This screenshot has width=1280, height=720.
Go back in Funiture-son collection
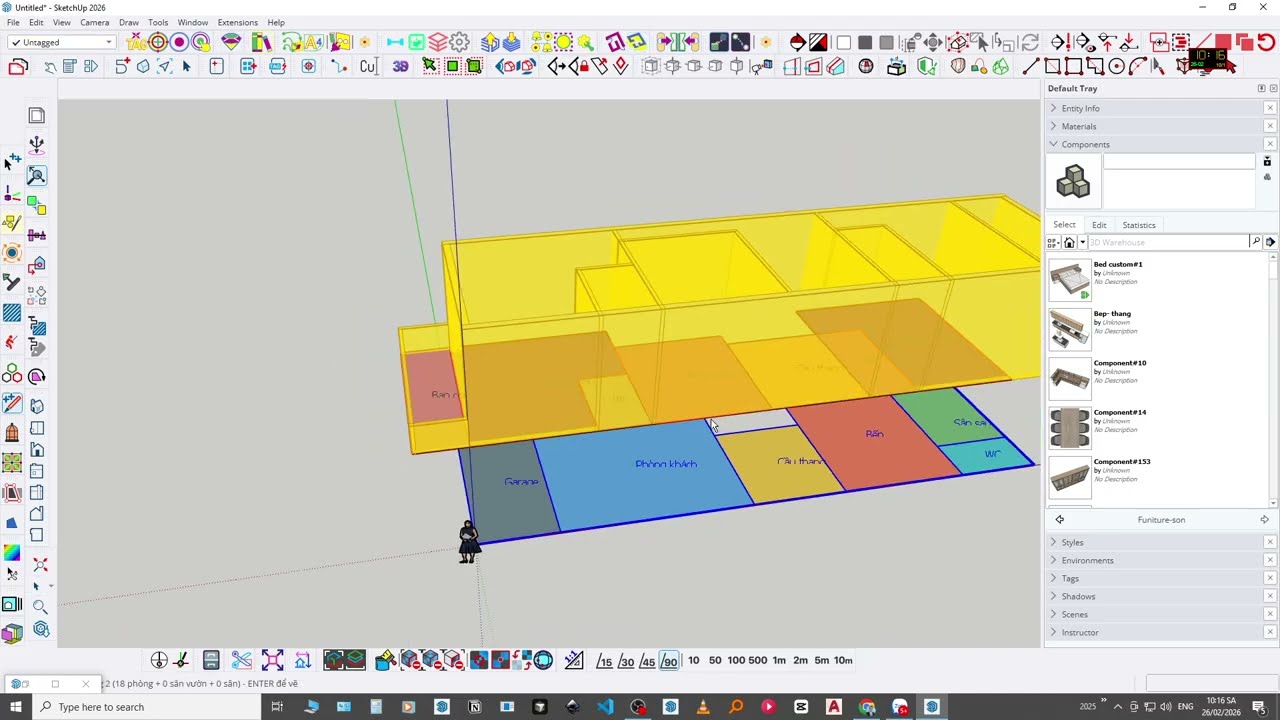click(x=1059, y=519)
